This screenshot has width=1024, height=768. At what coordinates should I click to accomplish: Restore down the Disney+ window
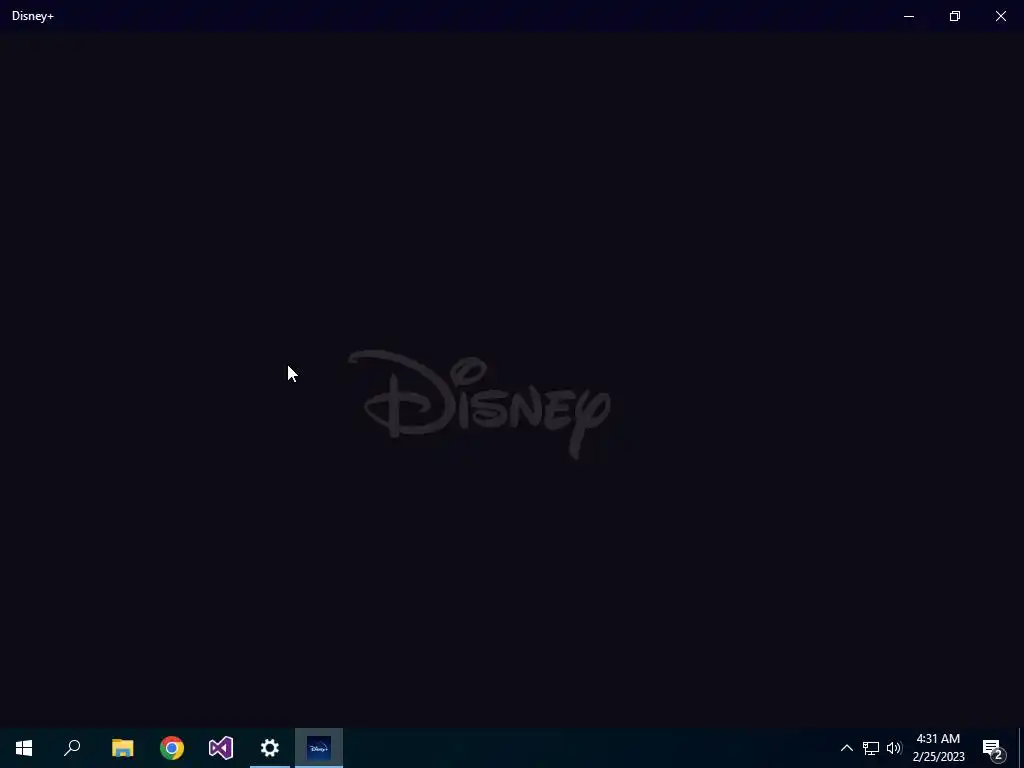(x=955, y=16)
